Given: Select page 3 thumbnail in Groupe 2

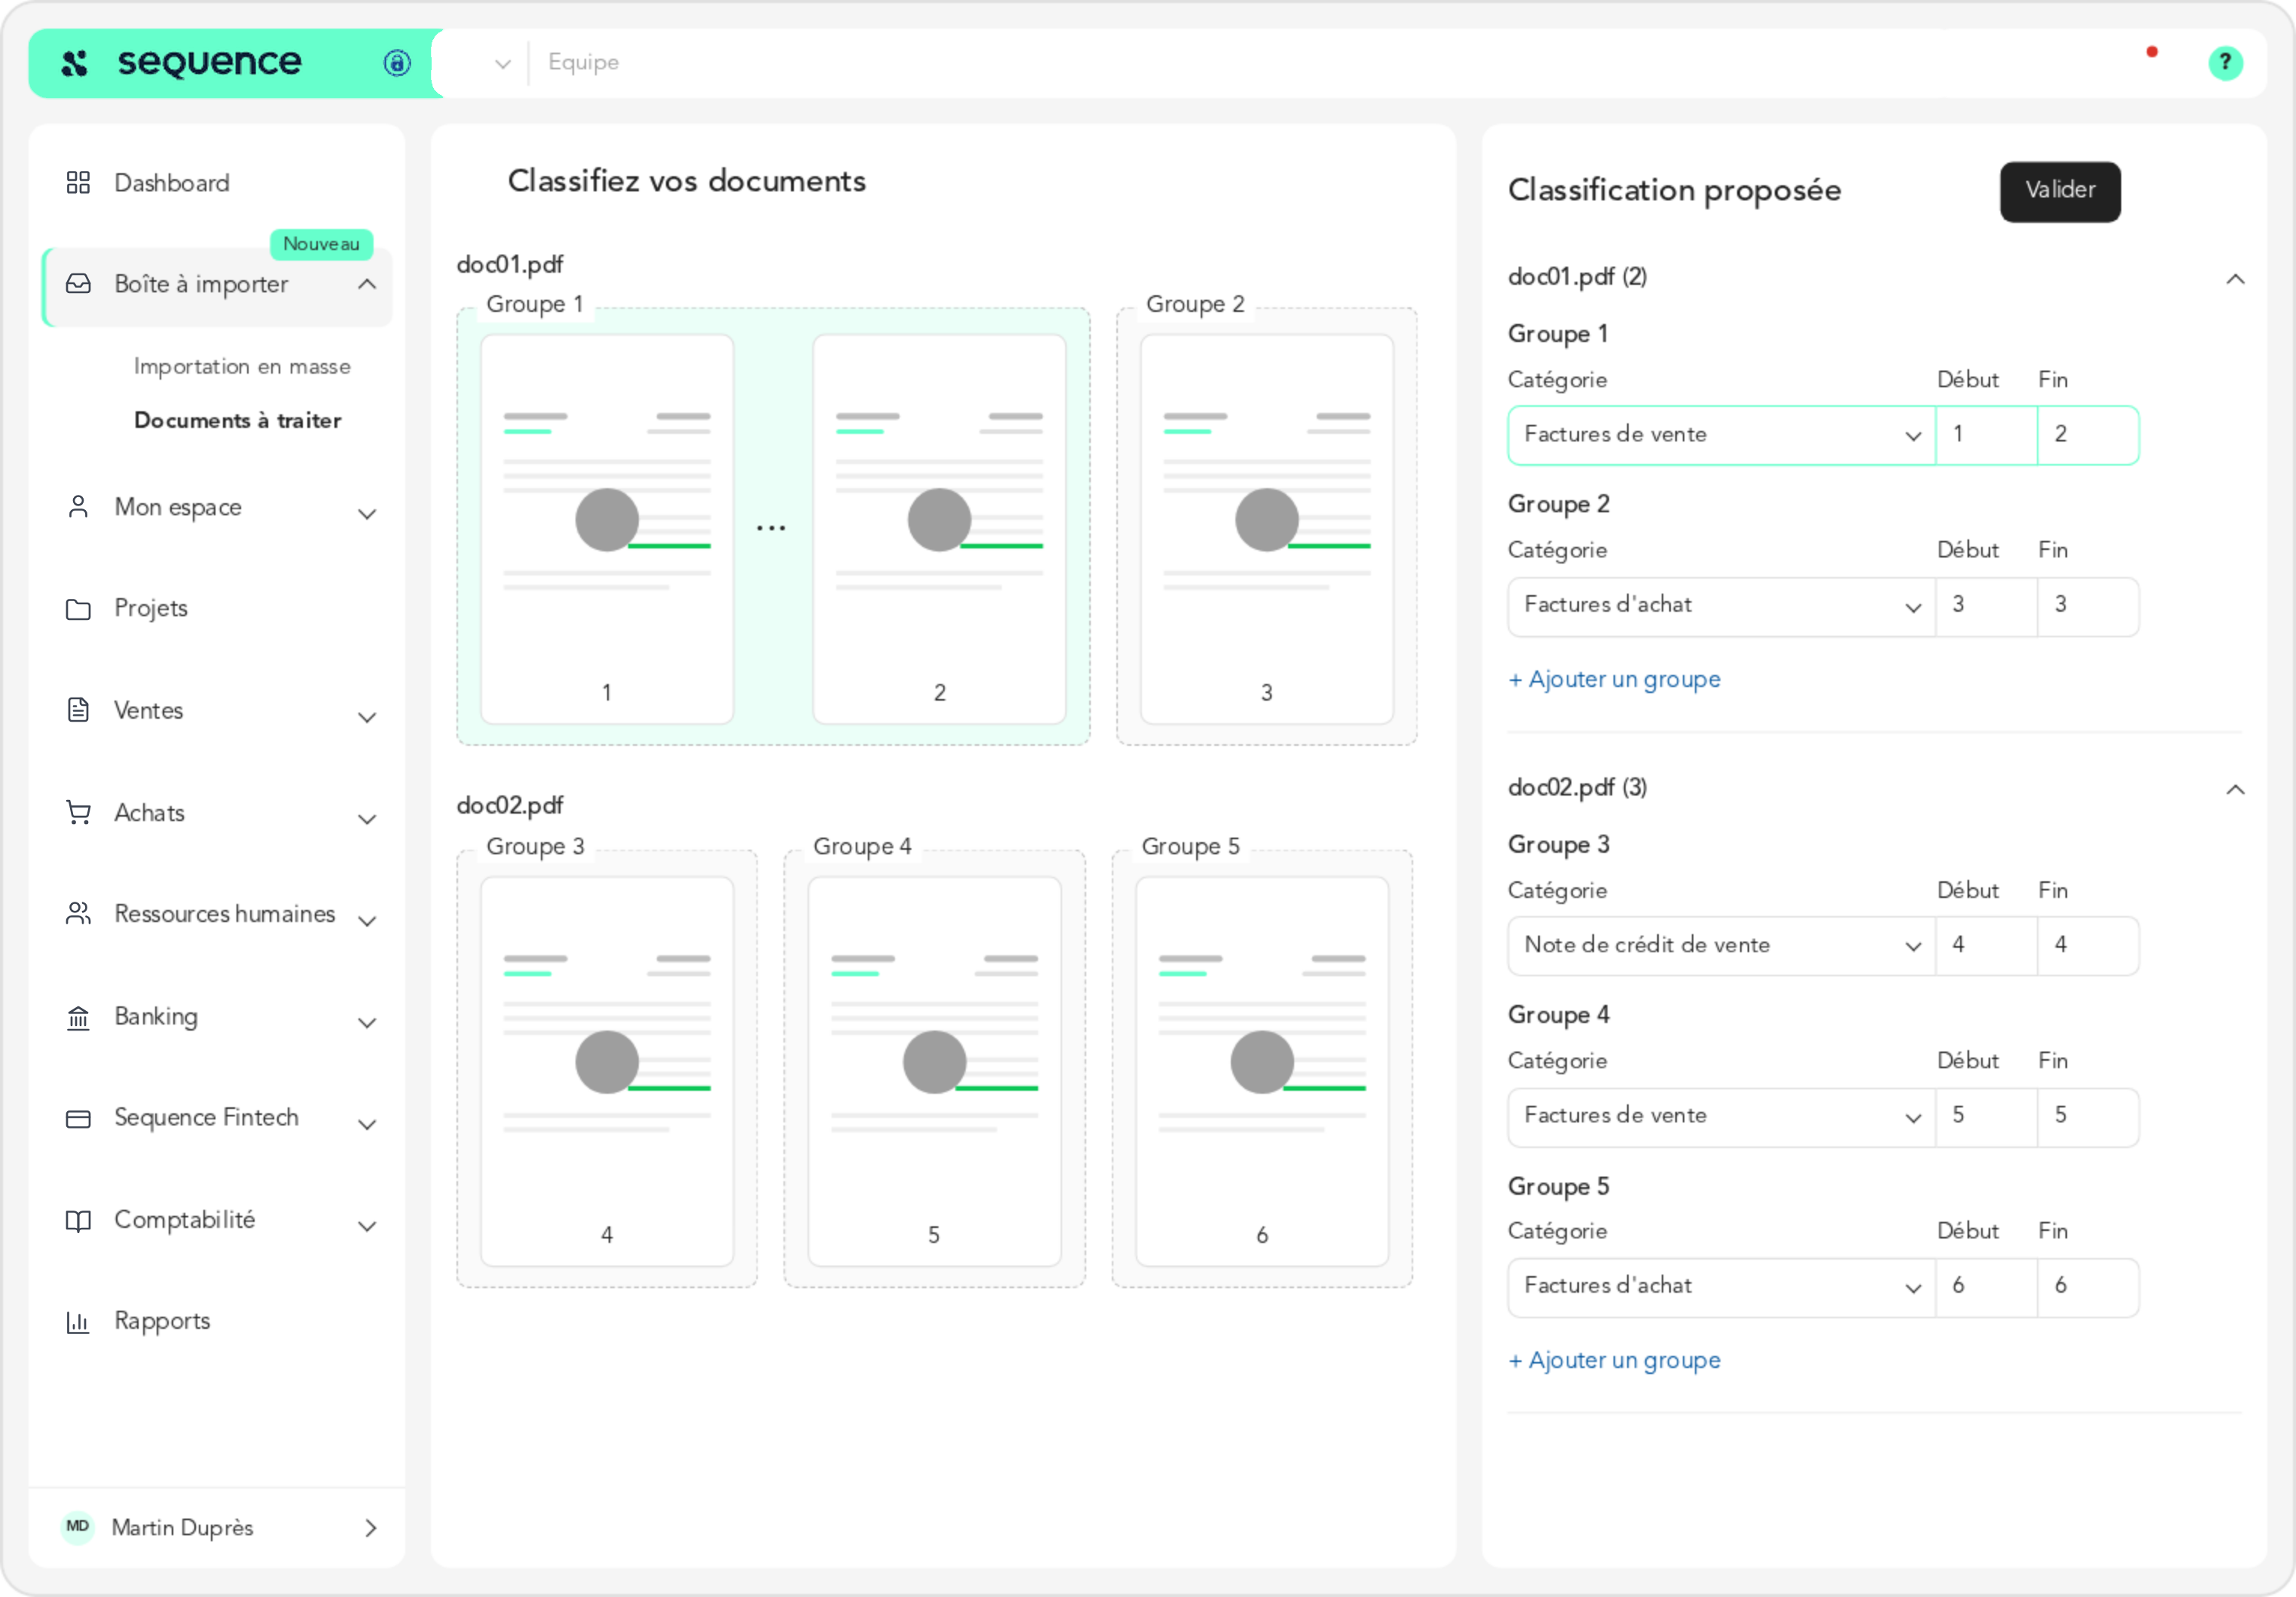Looking at the screenshot, I should coord(1266,529).
